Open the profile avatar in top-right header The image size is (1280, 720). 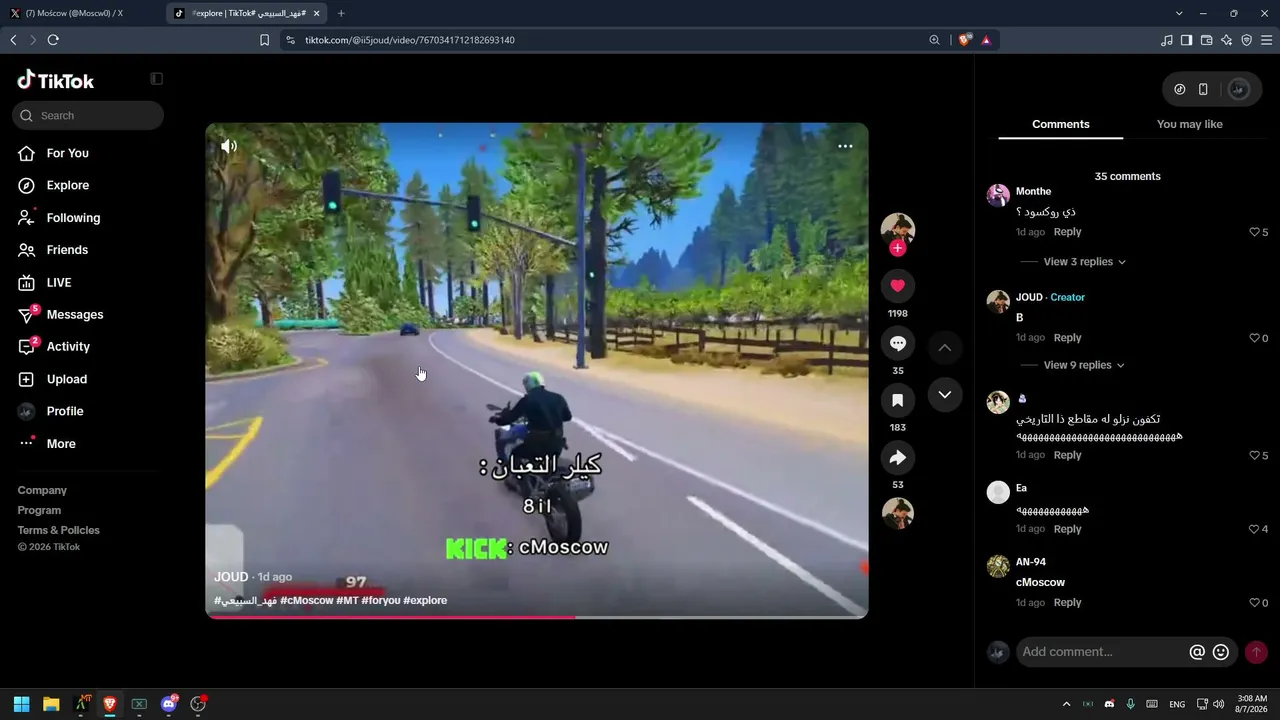(1238, 89)
